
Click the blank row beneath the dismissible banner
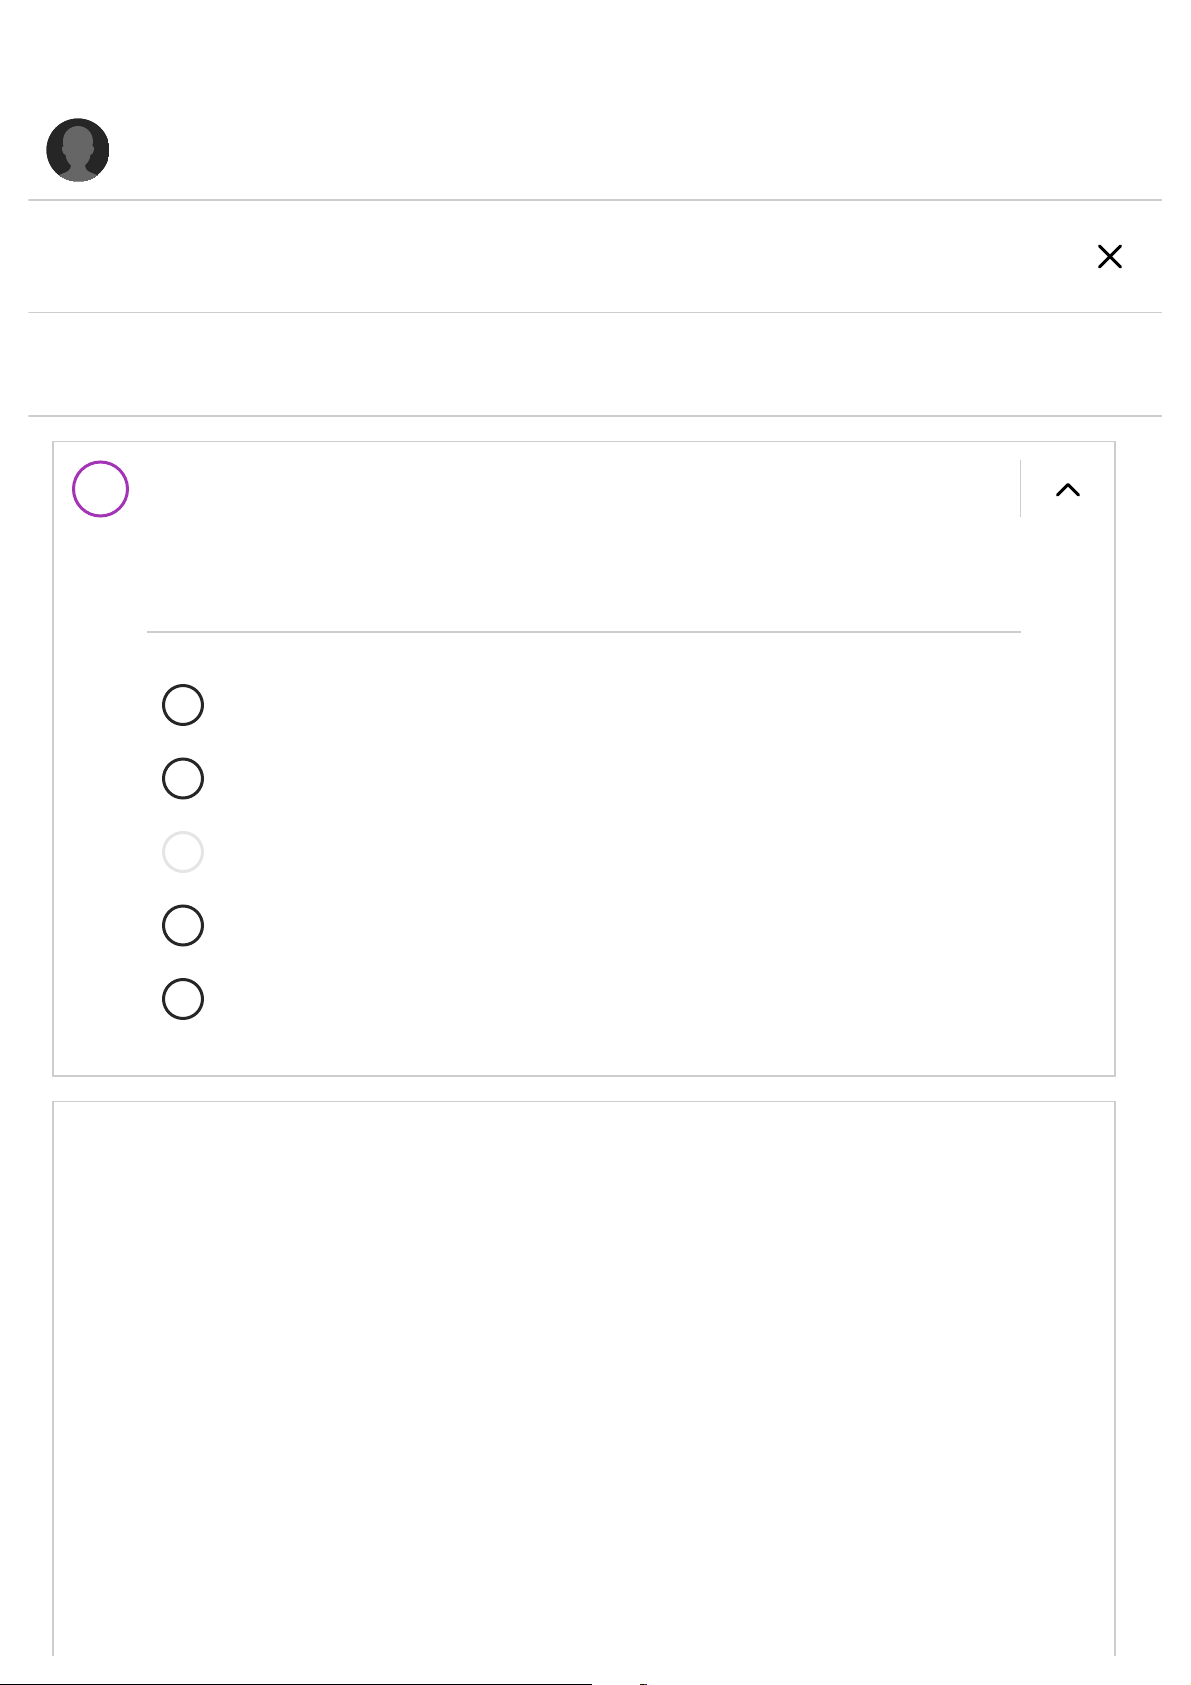pyautogui.click(x=594, y=365)
